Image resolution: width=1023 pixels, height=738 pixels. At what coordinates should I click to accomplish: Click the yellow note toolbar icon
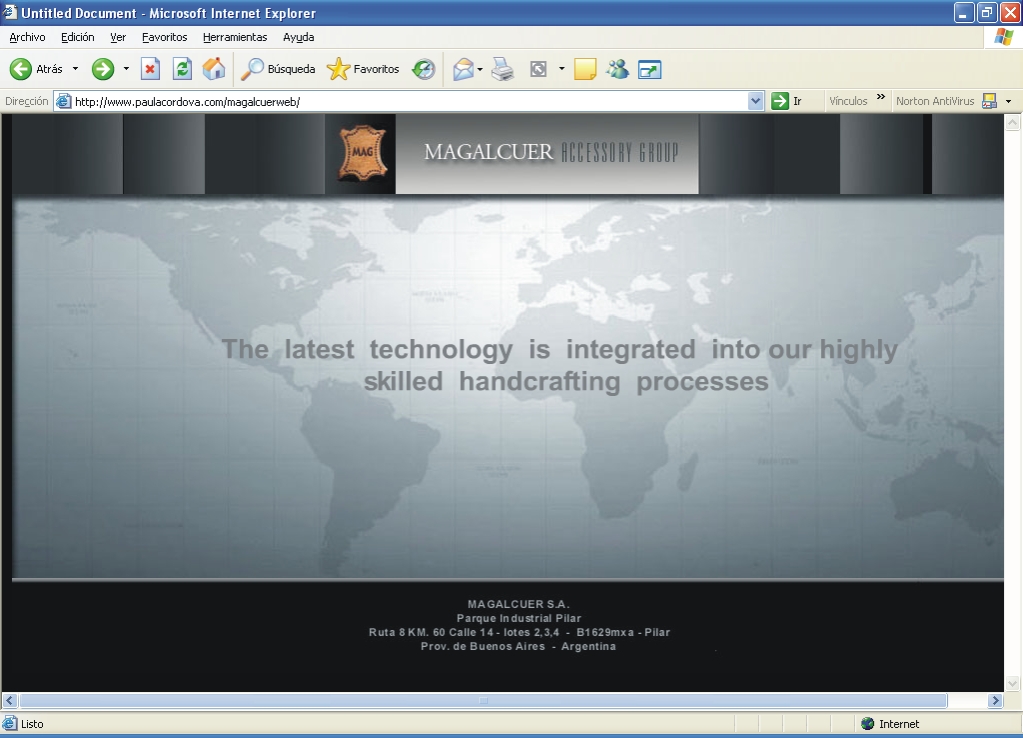point(585,69)
